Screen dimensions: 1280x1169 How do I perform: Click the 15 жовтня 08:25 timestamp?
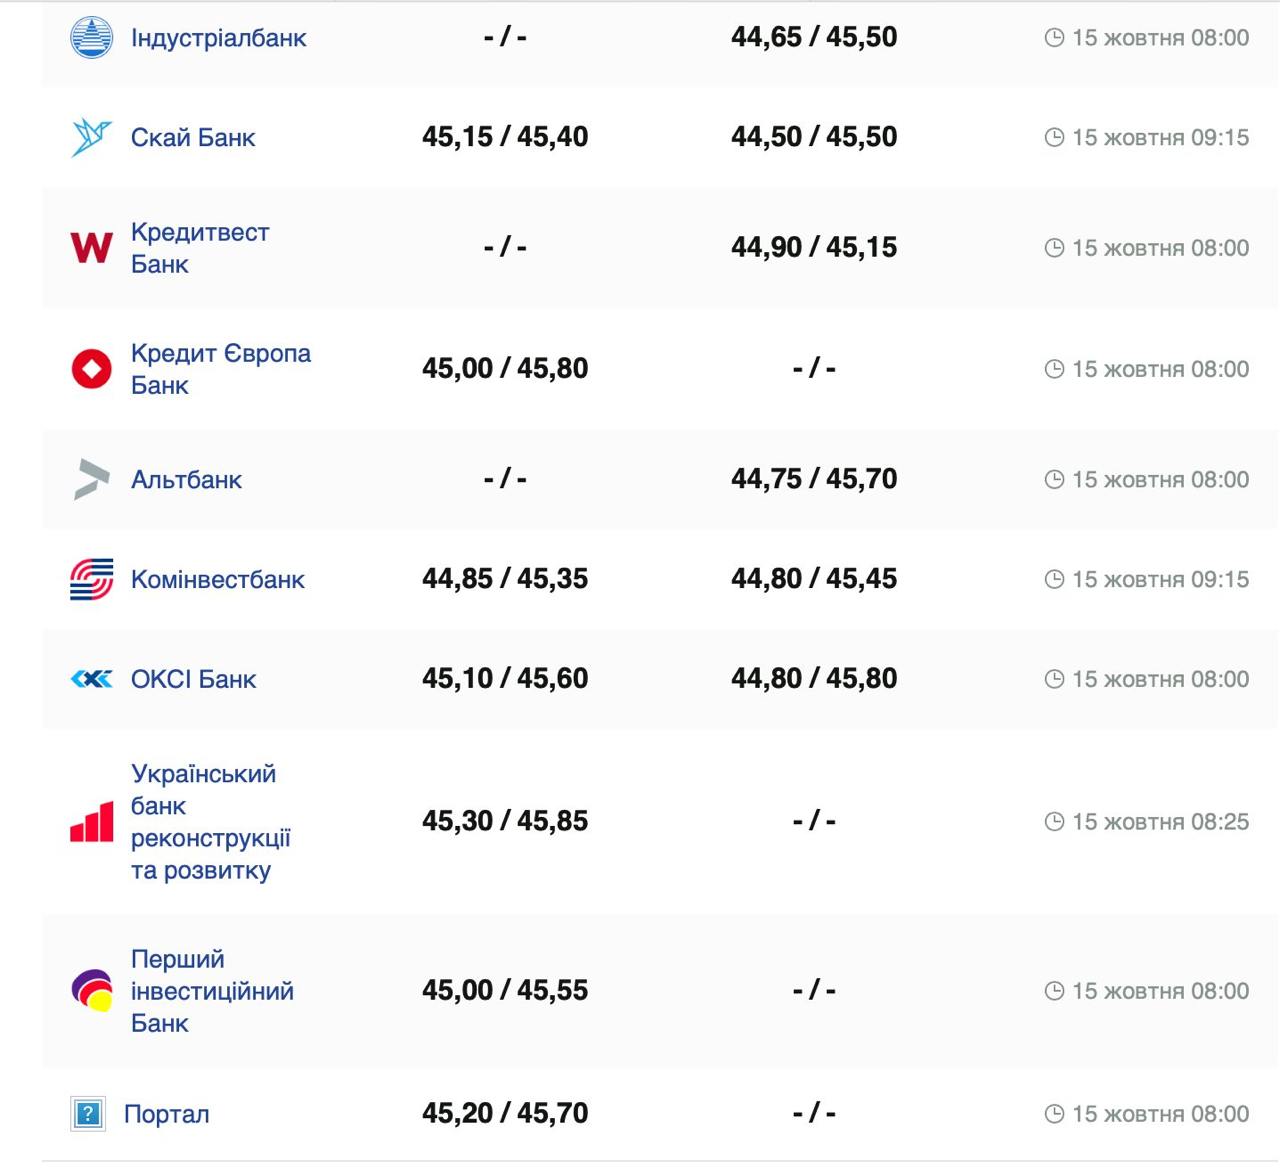pyautogui.click(x=1160, y=822)
